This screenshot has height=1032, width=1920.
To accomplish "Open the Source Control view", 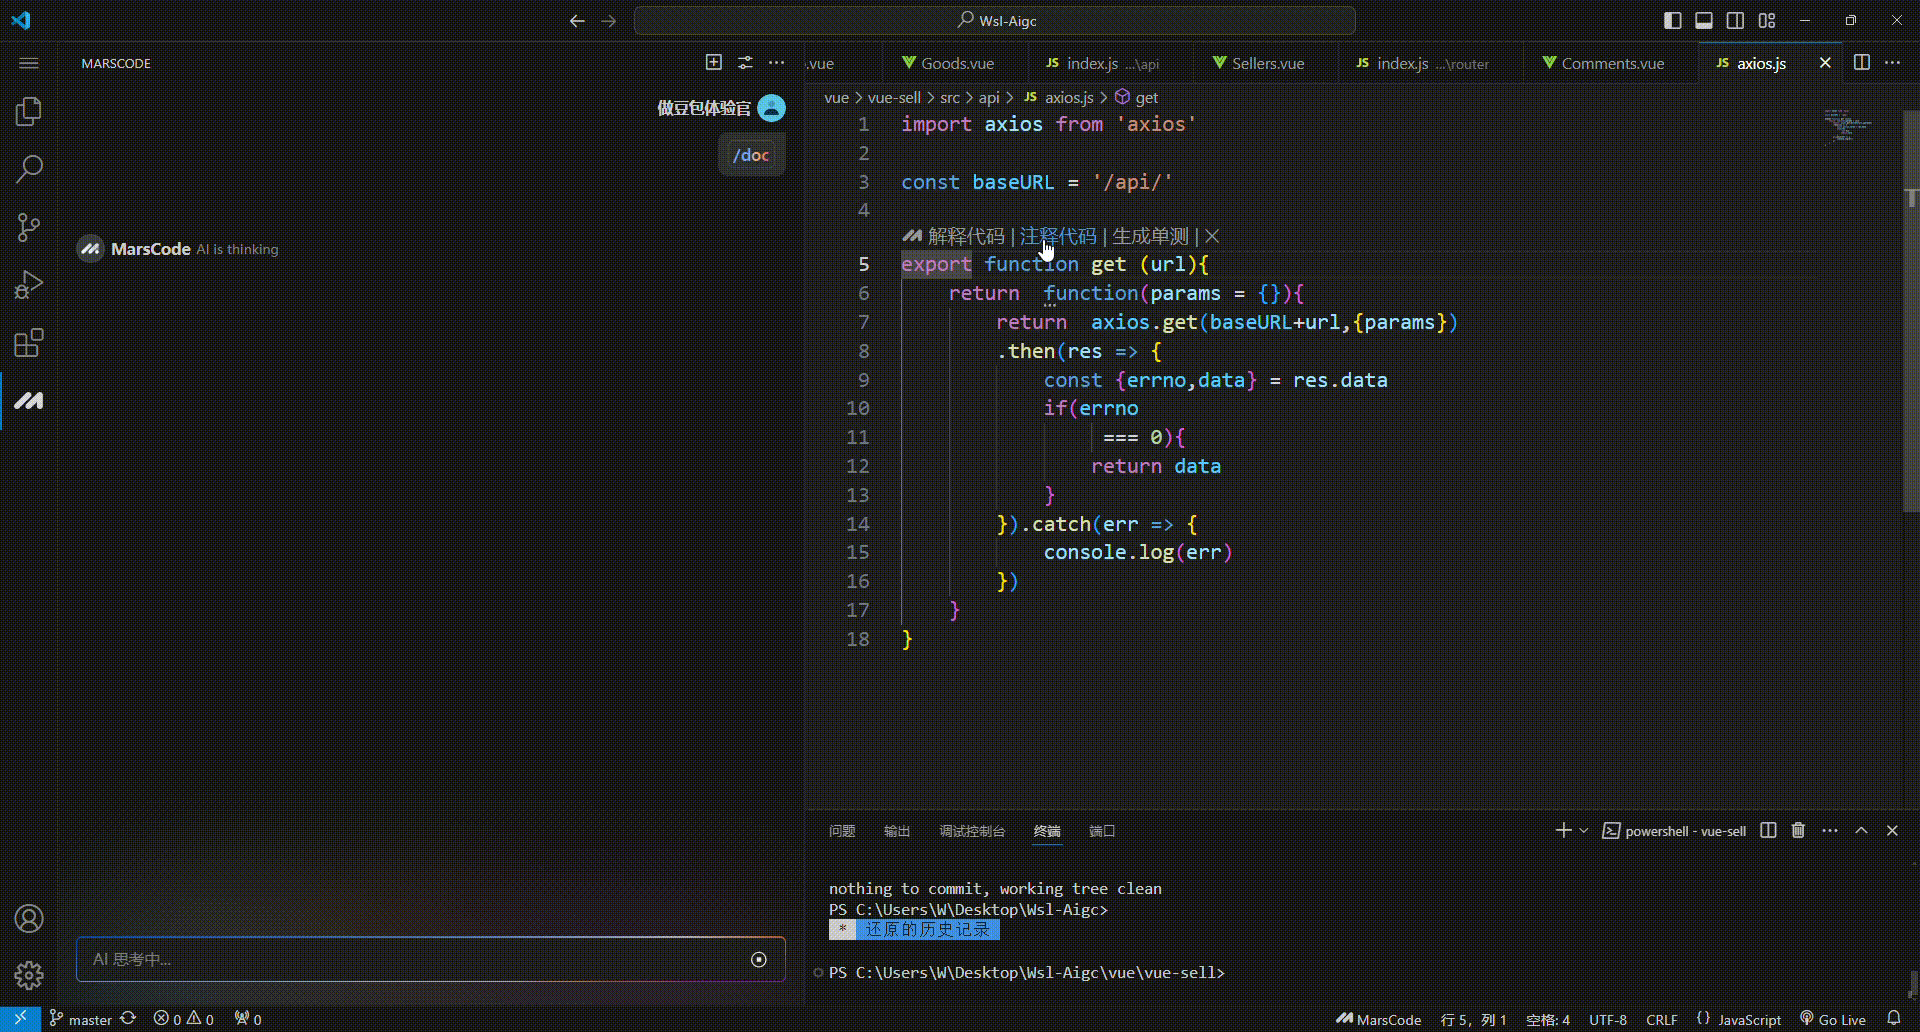I will pos(29,228).
